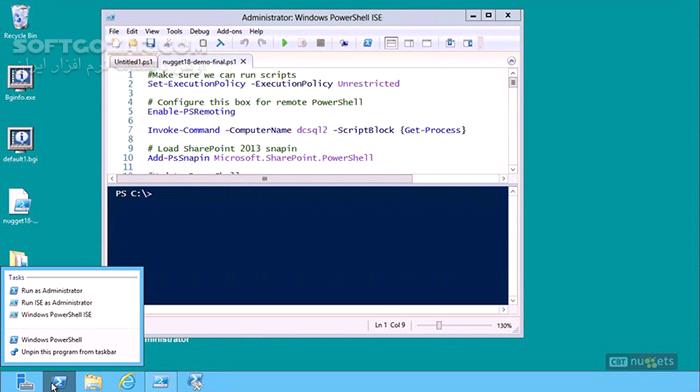Open the View menu
Image resolution: width=700 pixels, height=392 pixels.
(x=152, y=31)
